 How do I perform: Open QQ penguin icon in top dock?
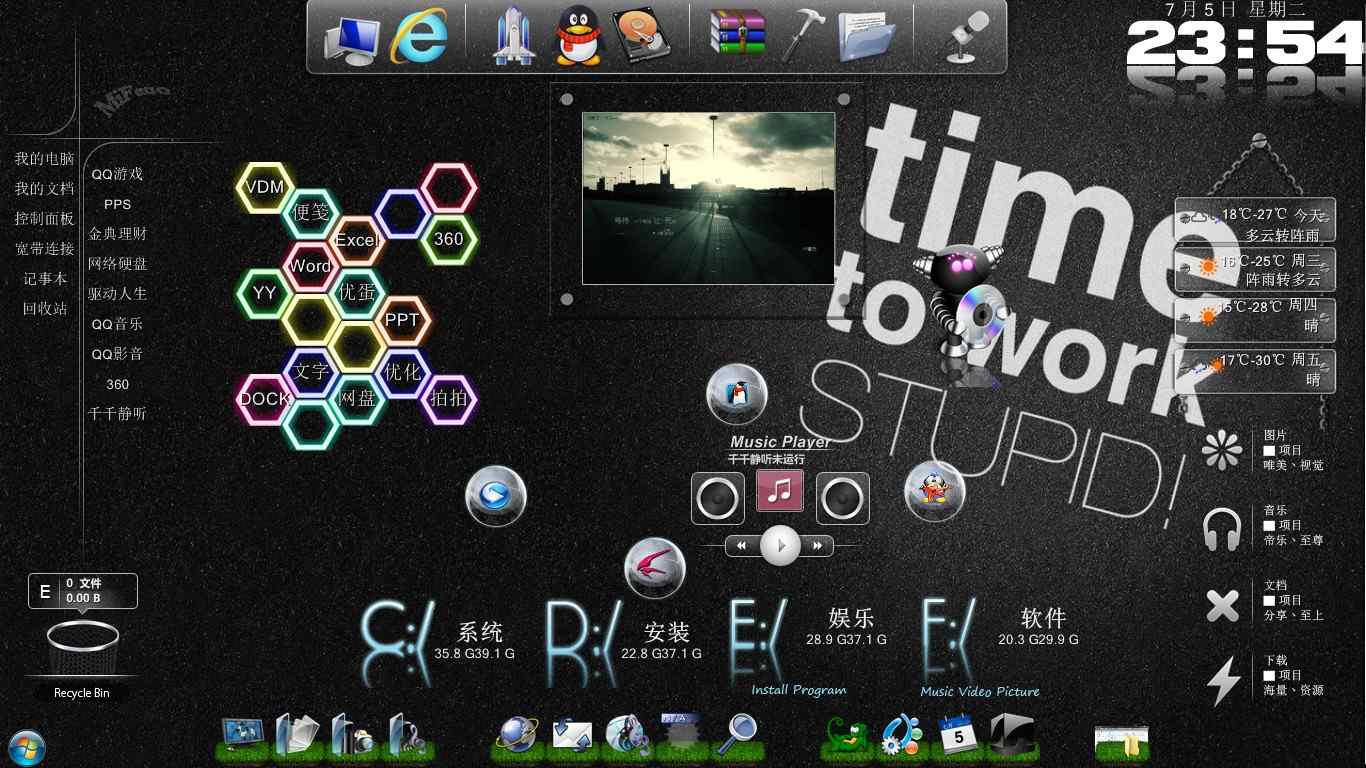[579, 38]
